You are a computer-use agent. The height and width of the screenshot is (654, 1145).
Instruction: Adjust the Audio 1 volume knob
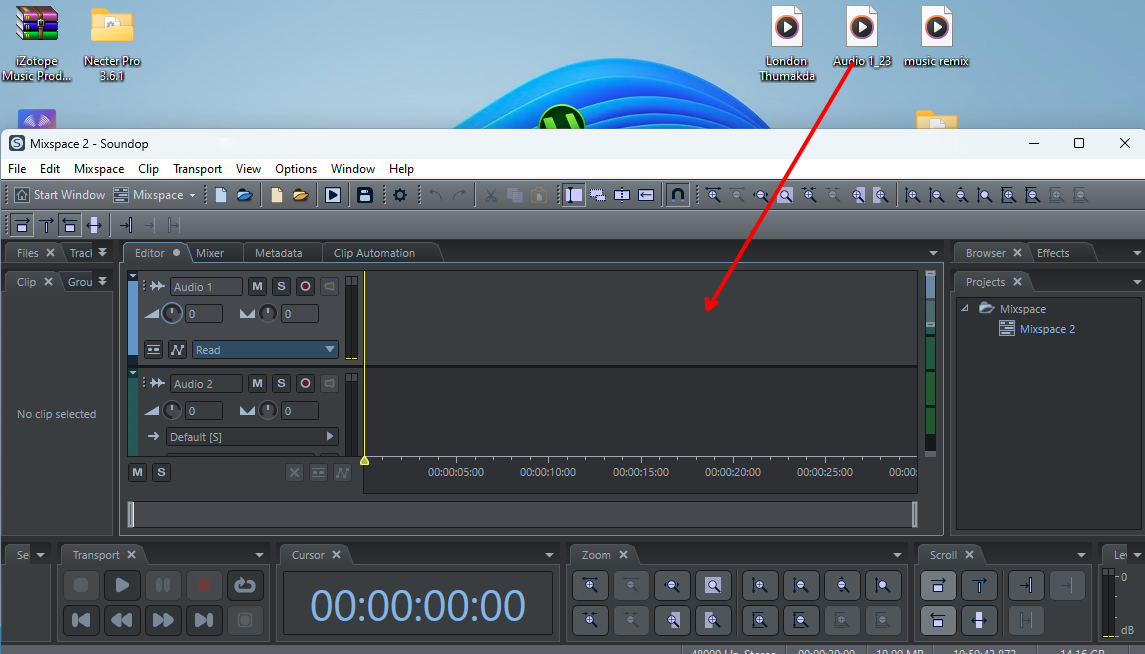(172, 314)
